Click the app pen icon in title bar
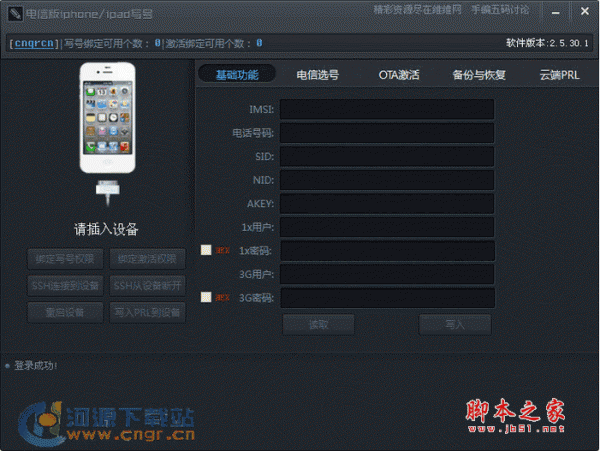Viewport: 600px width, 451px height. (x=15, y=14)
